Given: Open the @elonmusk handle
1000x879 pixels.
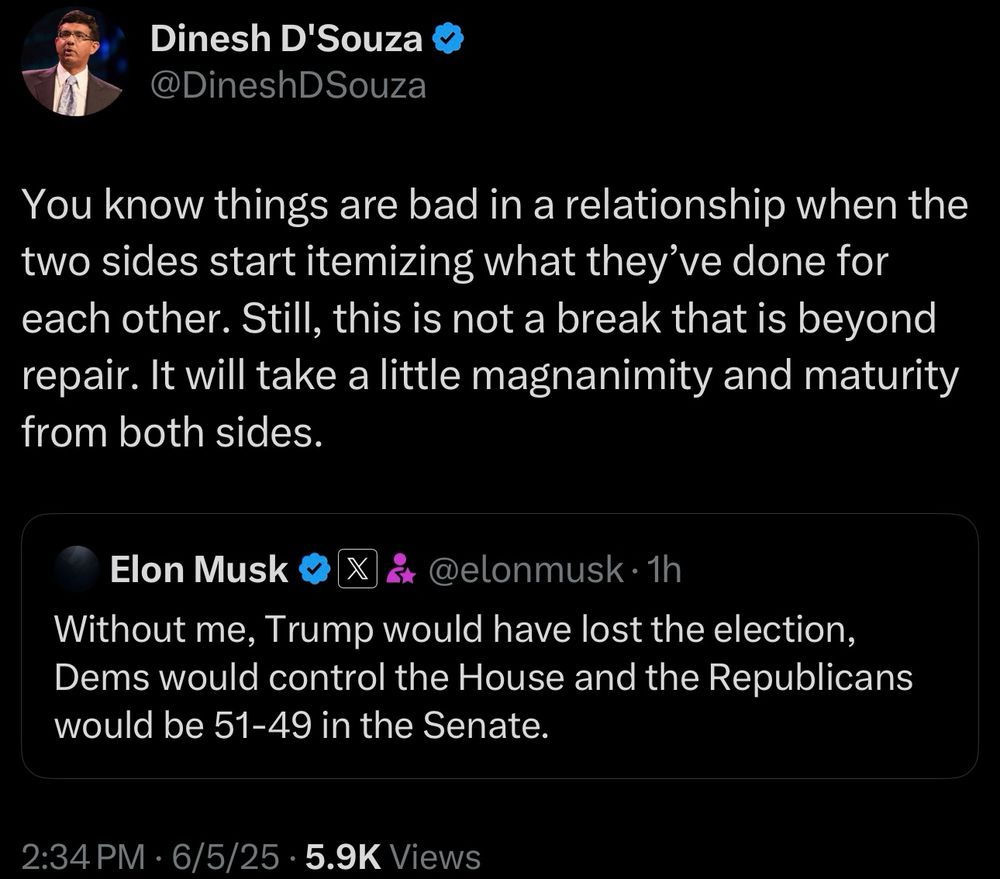Looking at the screenshot, I should (x=526, y=569).
